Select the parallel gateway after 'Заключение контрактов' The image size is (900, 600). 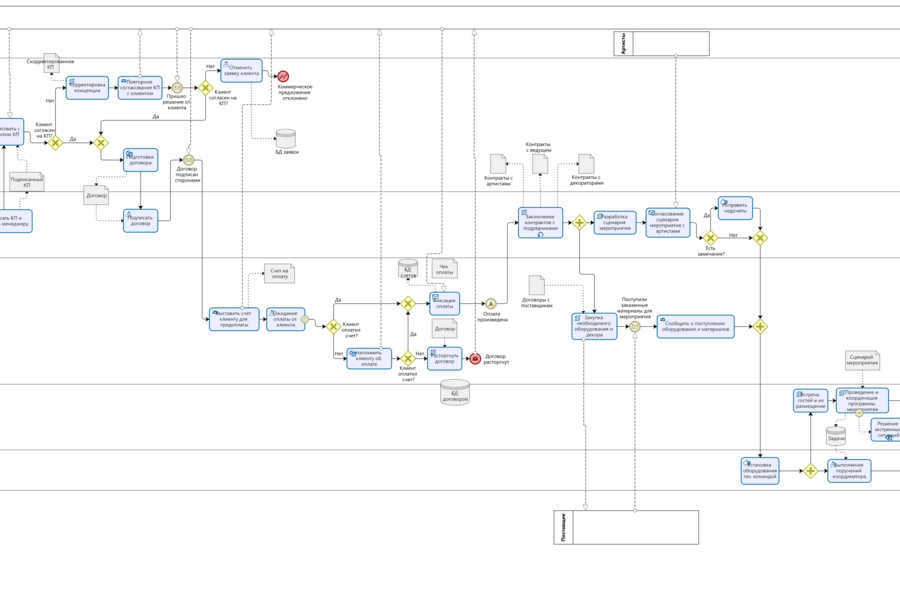(x=579, y=223)
